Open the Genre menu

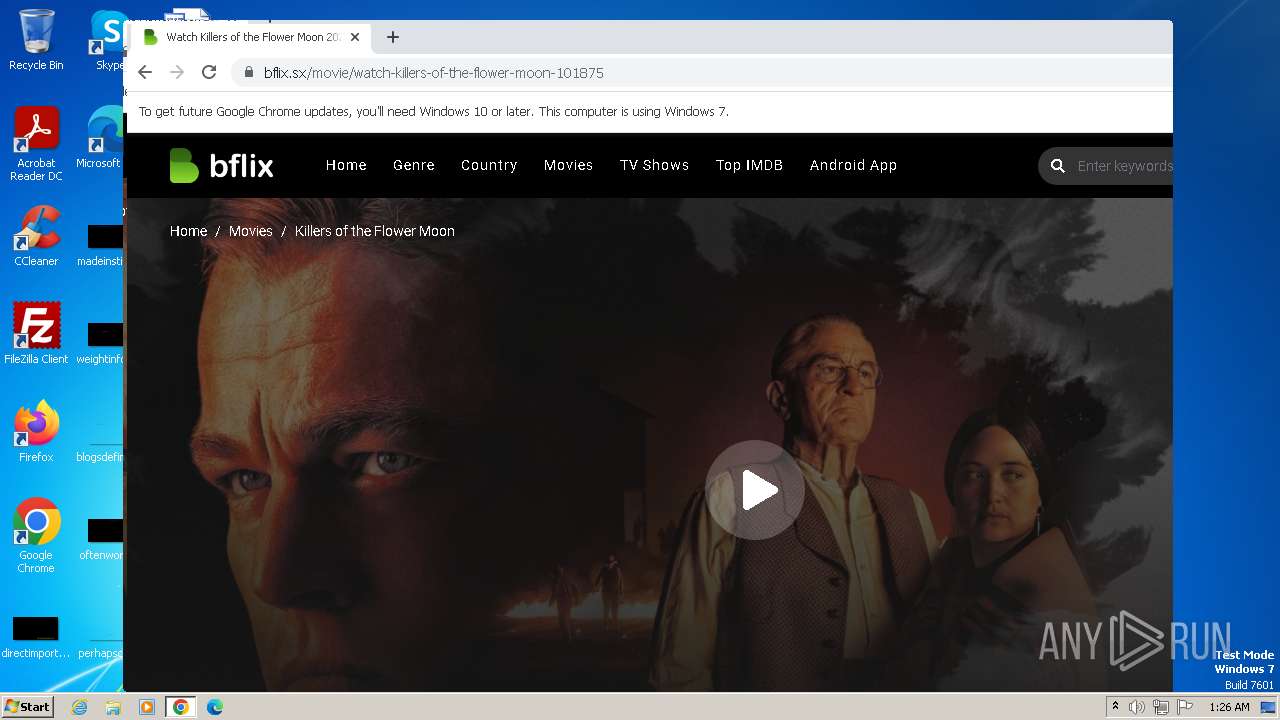click(x=414, y=165)
